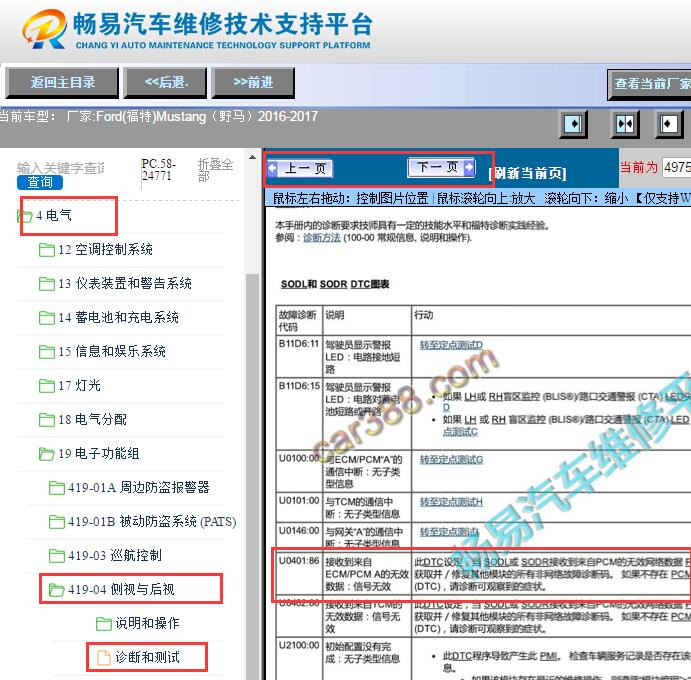
Task: Click folder icon beside 说明和操作
Action: tap(104, 624)
